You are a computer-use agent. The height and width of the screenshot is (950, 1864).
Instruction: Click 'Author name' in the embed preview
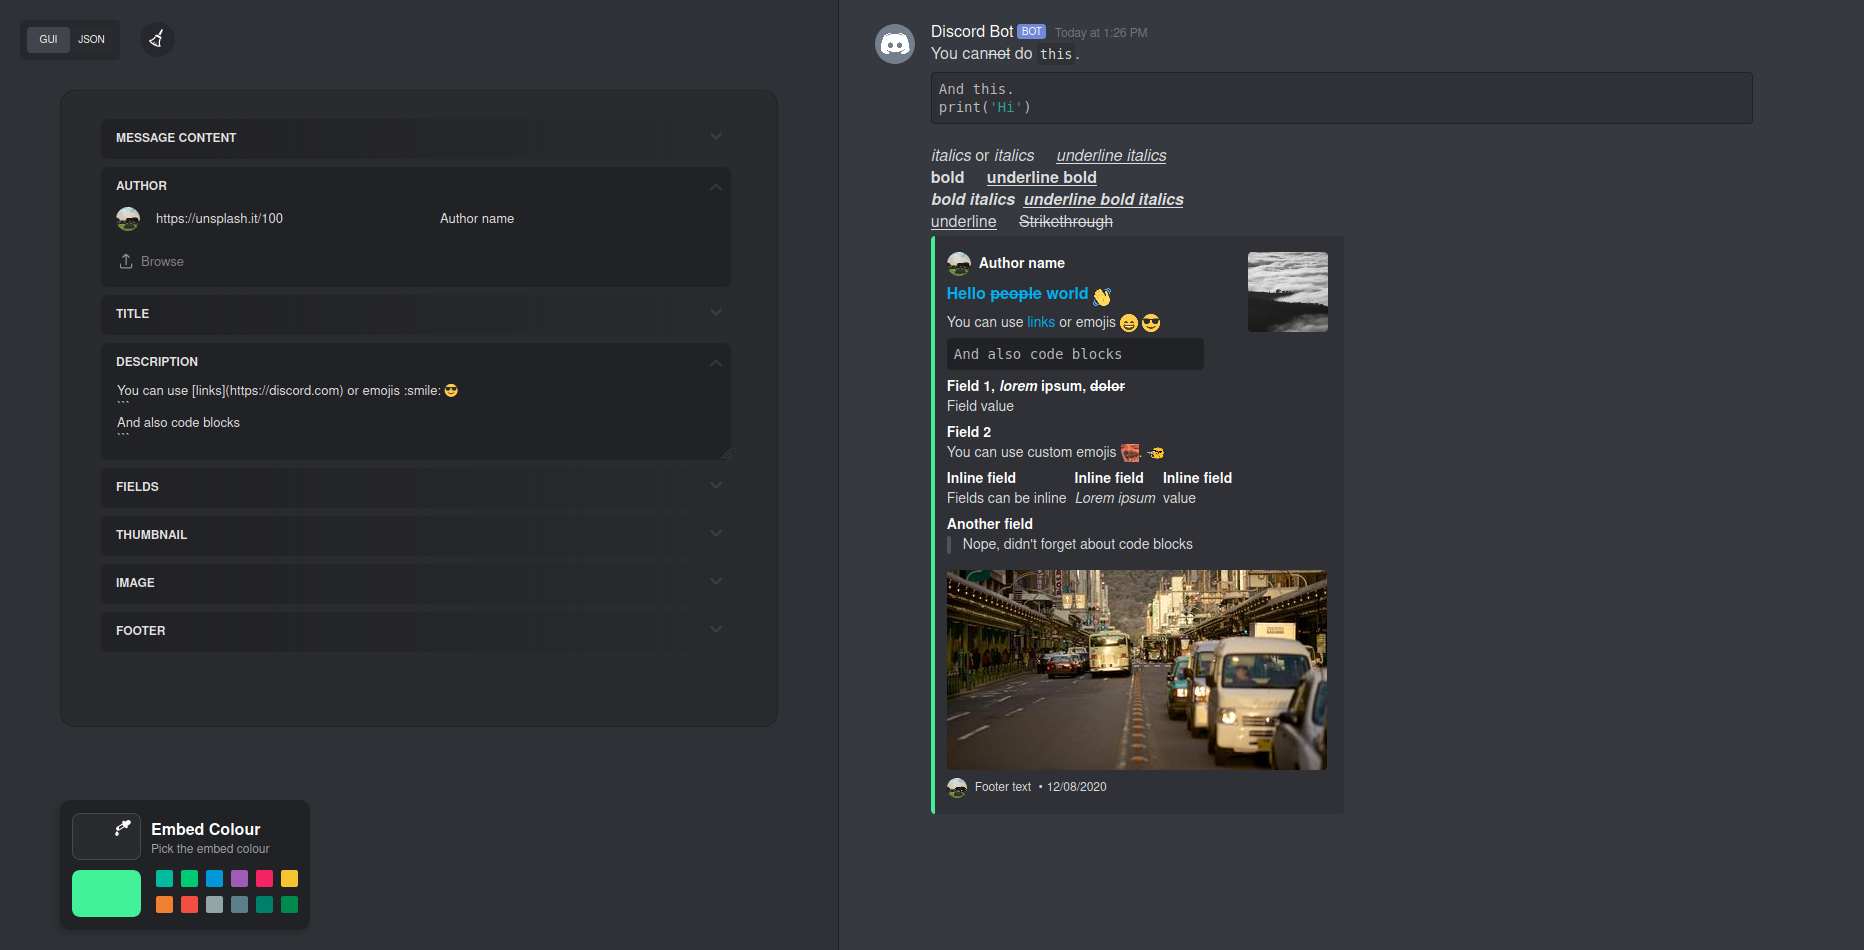pos(1022,263)
